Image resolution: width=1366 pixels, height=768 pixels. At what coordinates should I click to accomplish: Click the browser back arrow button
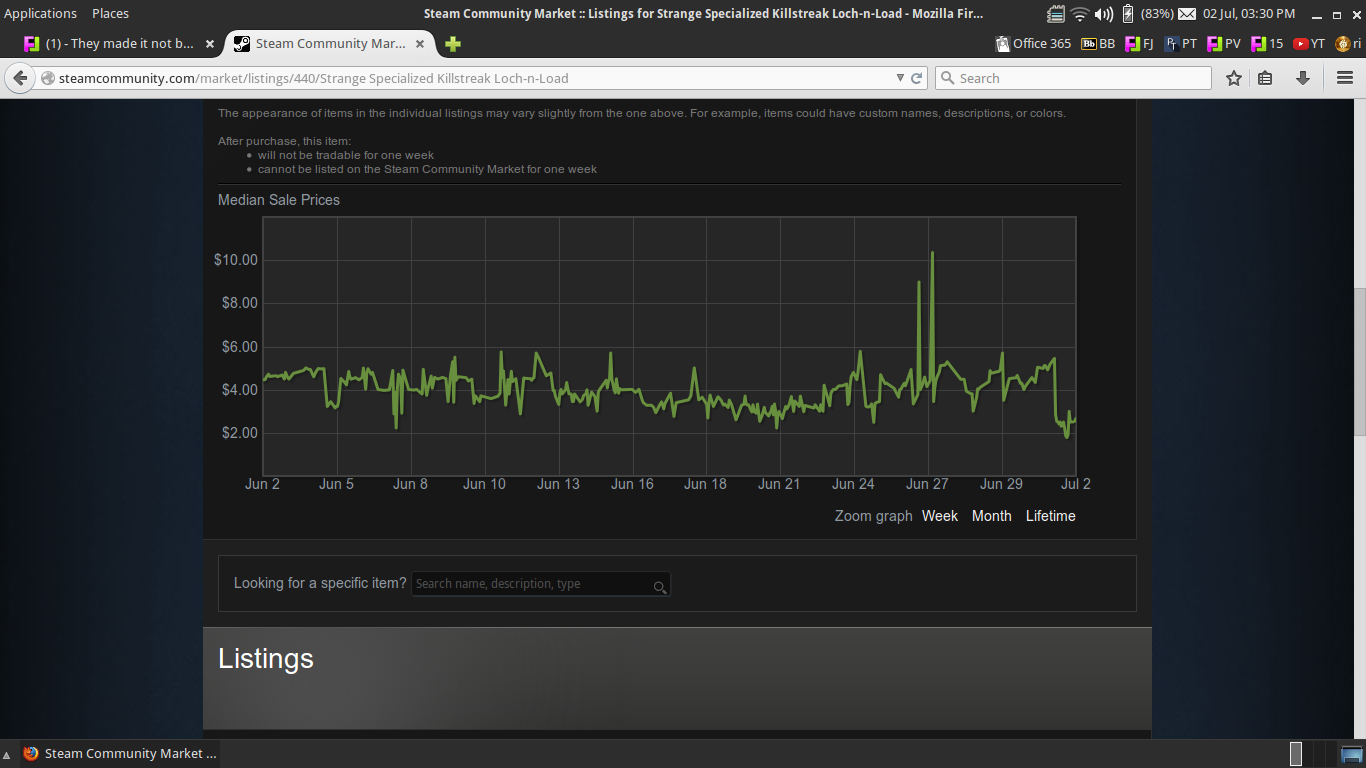click(20, 78)
